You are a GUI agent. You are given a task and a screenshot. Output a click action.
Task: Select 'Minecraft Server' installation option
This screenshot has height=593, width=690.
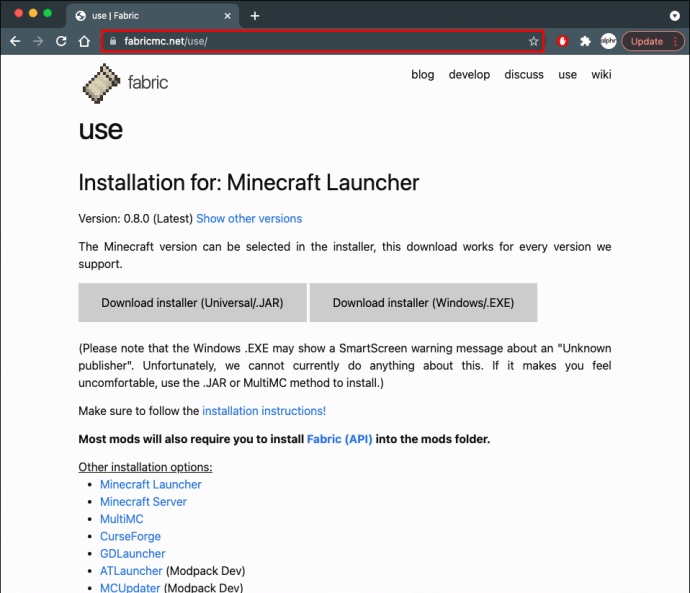click(x=143, y=501)
